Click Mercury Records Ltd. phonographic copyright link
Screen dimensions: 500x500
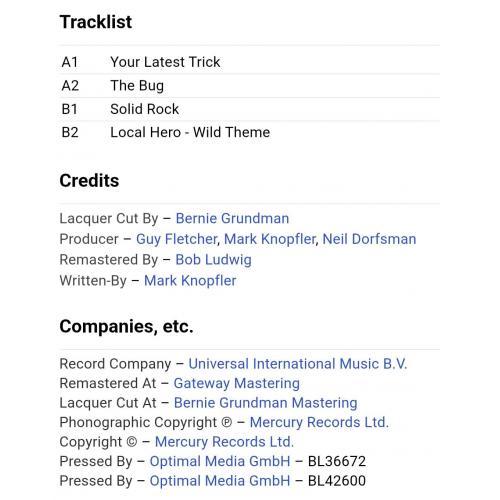coord(319,422)
